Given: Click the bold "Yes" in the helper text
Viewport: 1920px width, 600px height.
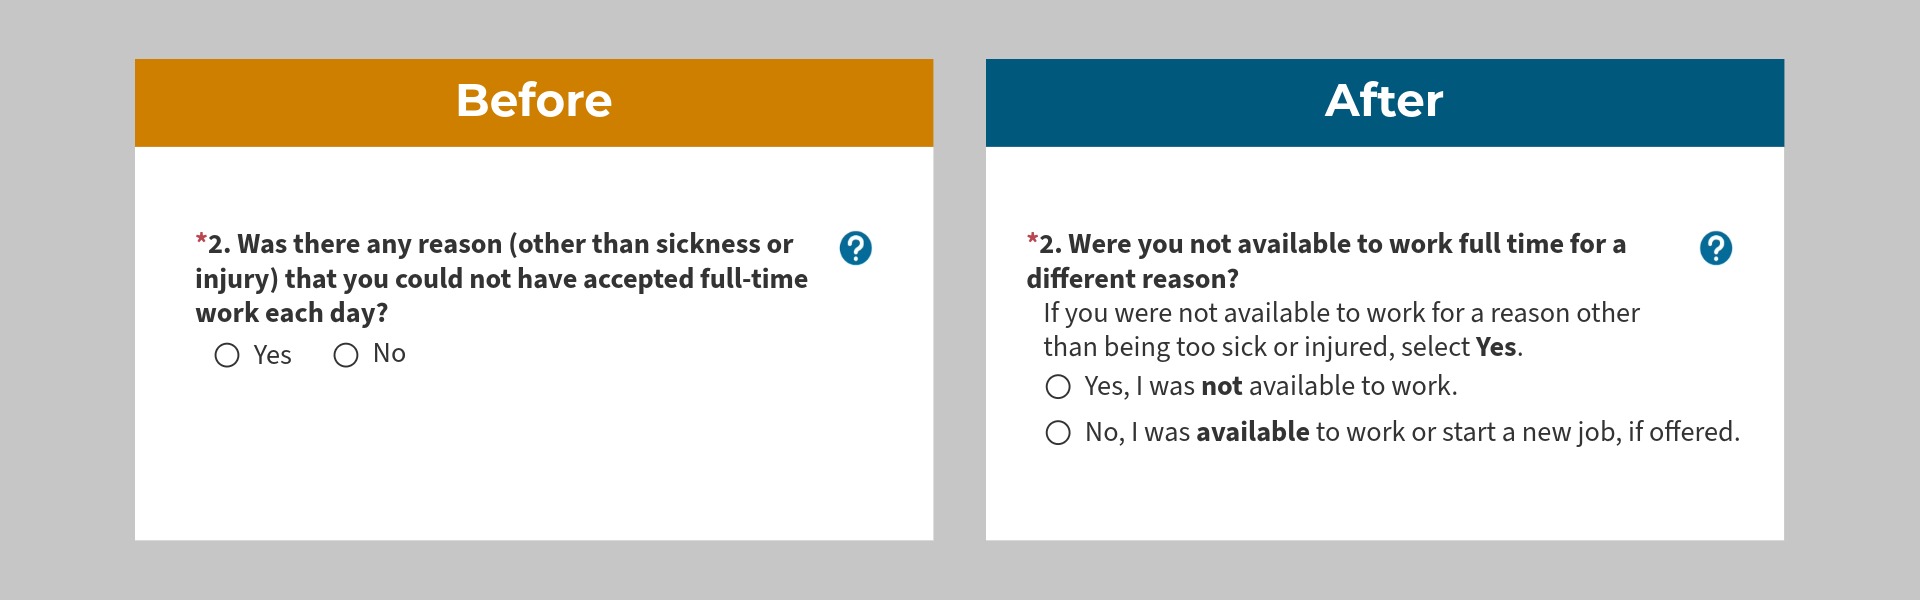Looking at the screenshot, I should (x=1496, y=347).
